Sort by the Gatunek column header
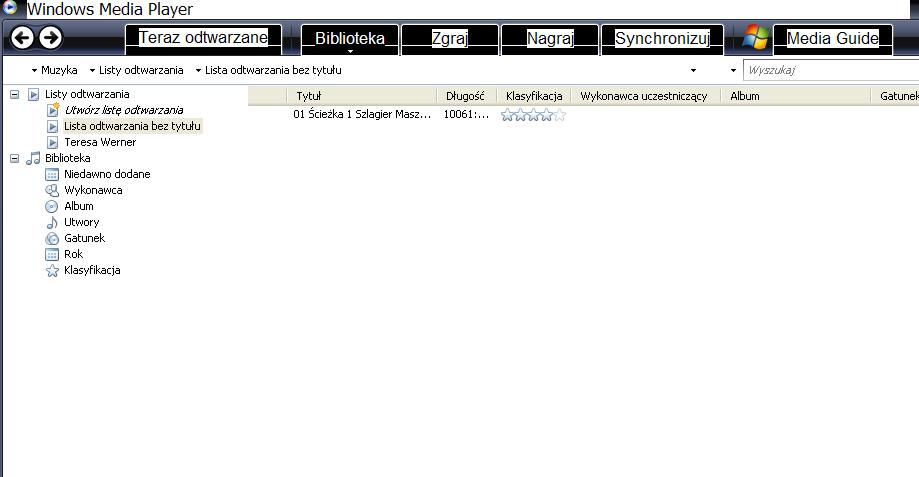This screenshot has width=919, height=477. click(x=895, y=96)
